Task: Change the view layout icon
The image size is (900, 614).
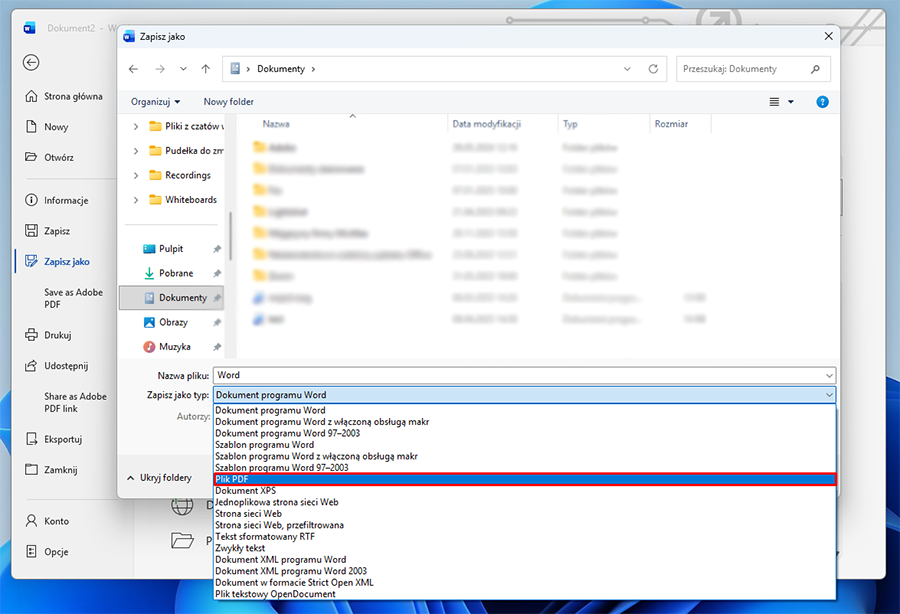Action: (774, 102)
